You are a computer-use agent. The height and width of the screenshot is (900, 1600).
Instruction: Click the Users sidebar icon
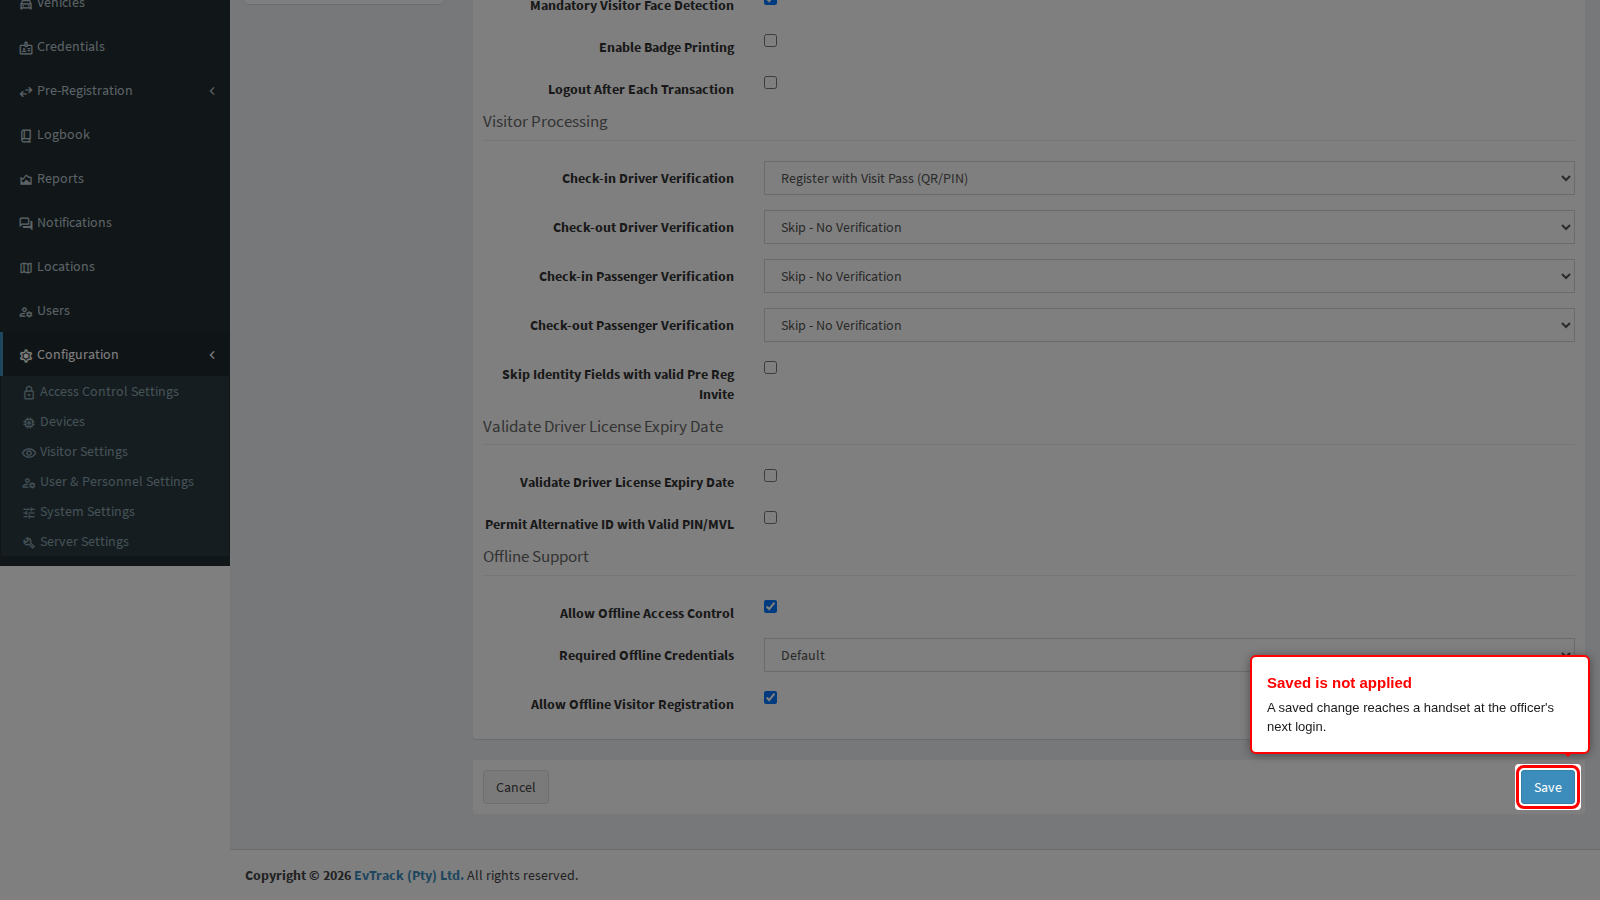coord(26,312)
